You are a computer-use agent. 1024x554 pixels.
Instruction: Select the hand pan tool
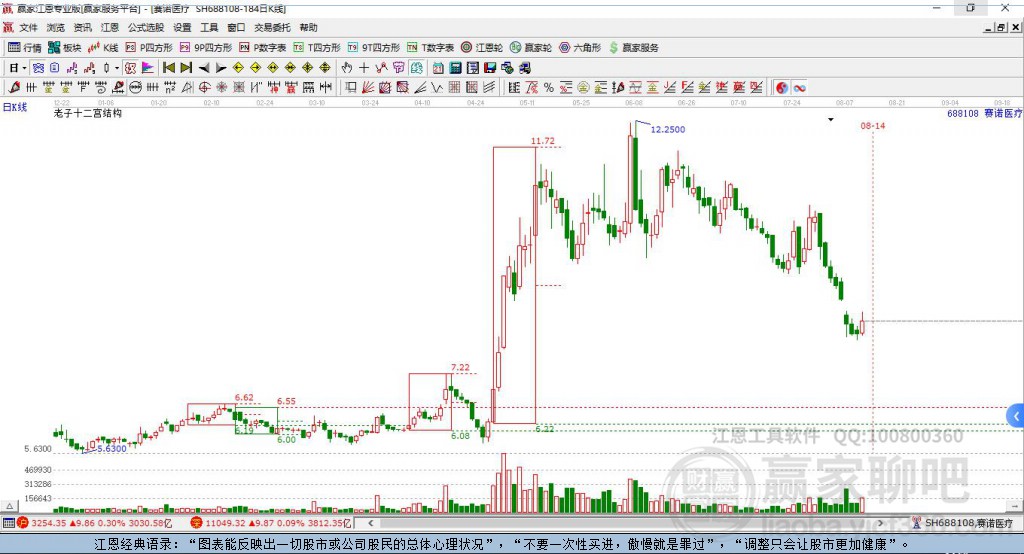(x=347, y=68)
